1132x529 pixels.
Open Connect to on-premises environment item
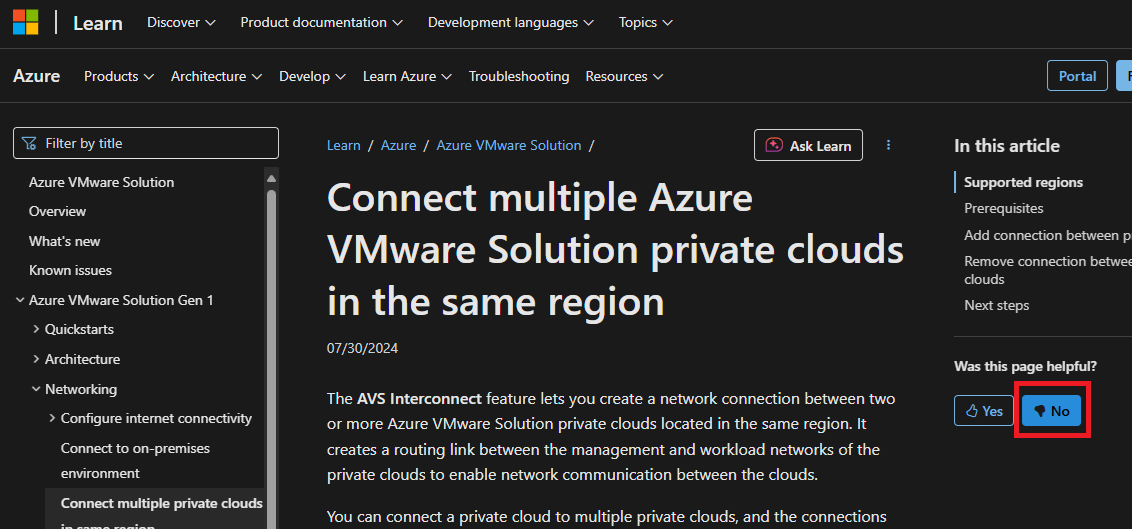[135, 460]
